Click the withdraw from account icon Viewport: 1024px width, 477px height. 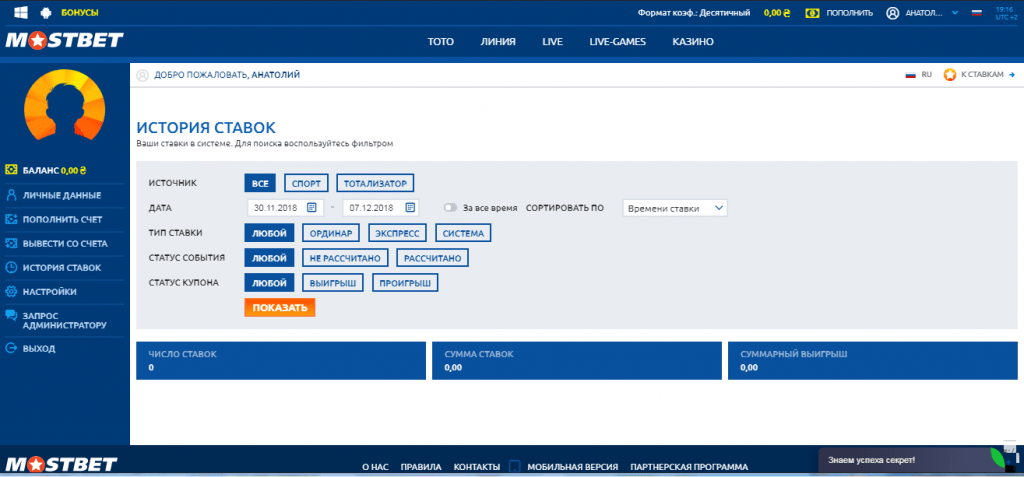(x=10, y=243)
